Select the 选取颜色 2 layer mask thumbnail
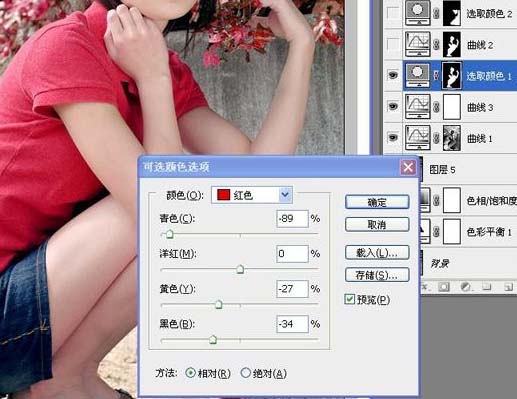This screenshot has height=399, width=517. pyautogui.click(x=452, y=13)
